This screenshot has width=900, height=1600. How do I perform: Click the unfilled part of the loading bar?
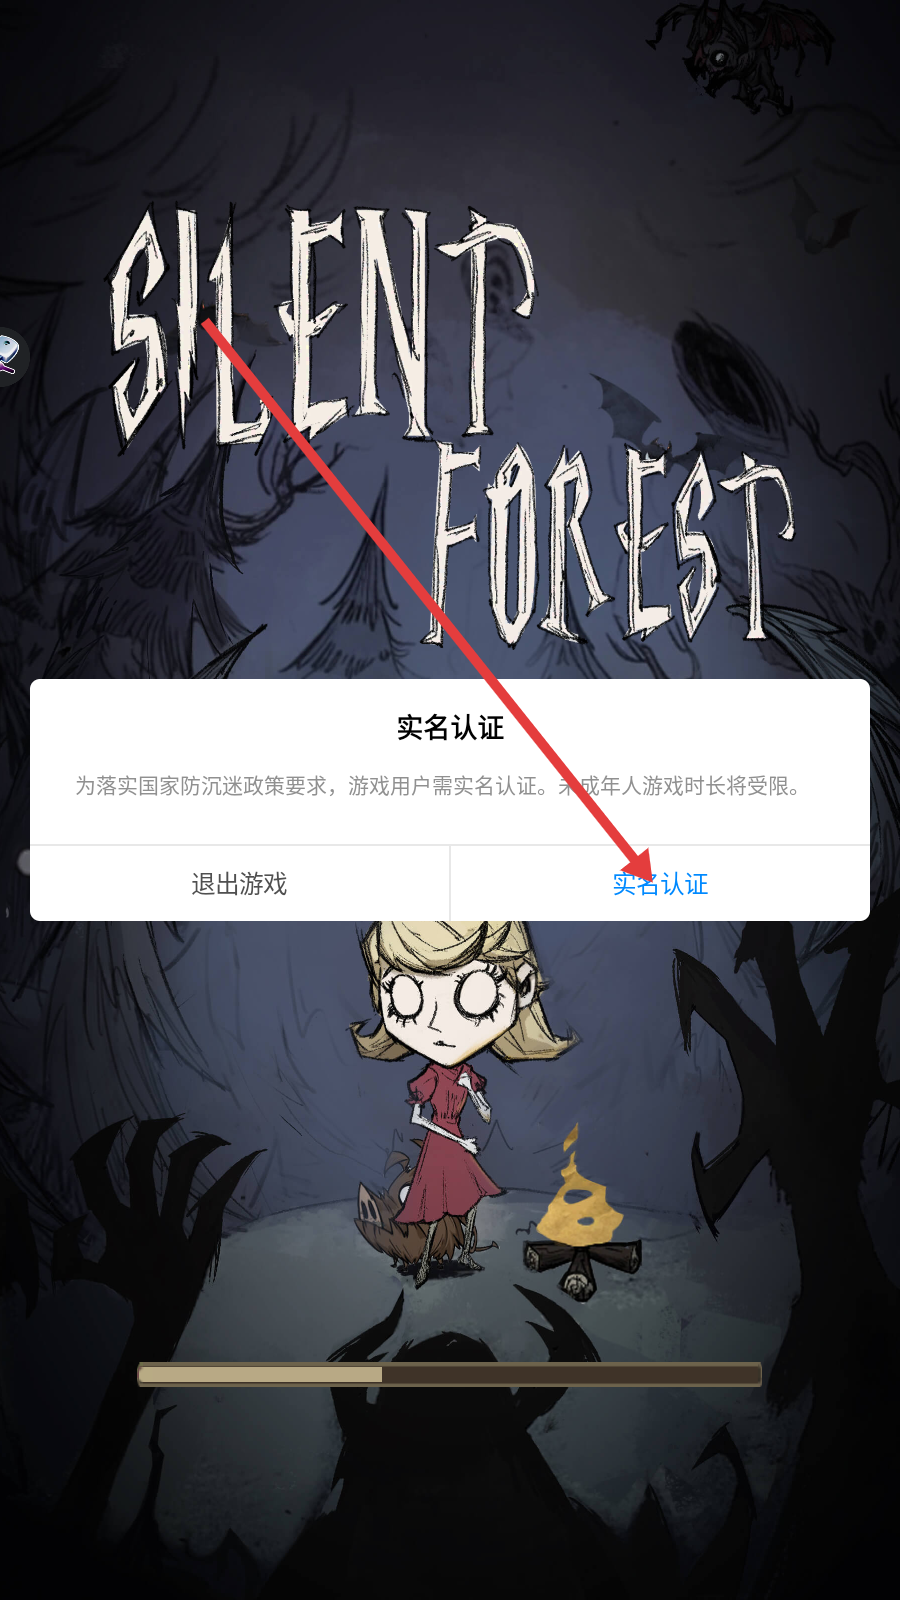pyautogui.click(x=571, y=1375)
